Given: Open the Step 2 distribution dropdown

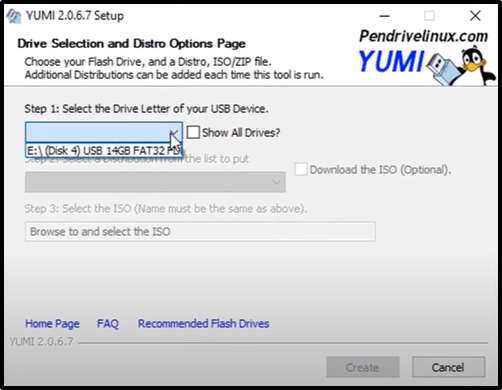Looking at the screenshot, I should [155, 182].
